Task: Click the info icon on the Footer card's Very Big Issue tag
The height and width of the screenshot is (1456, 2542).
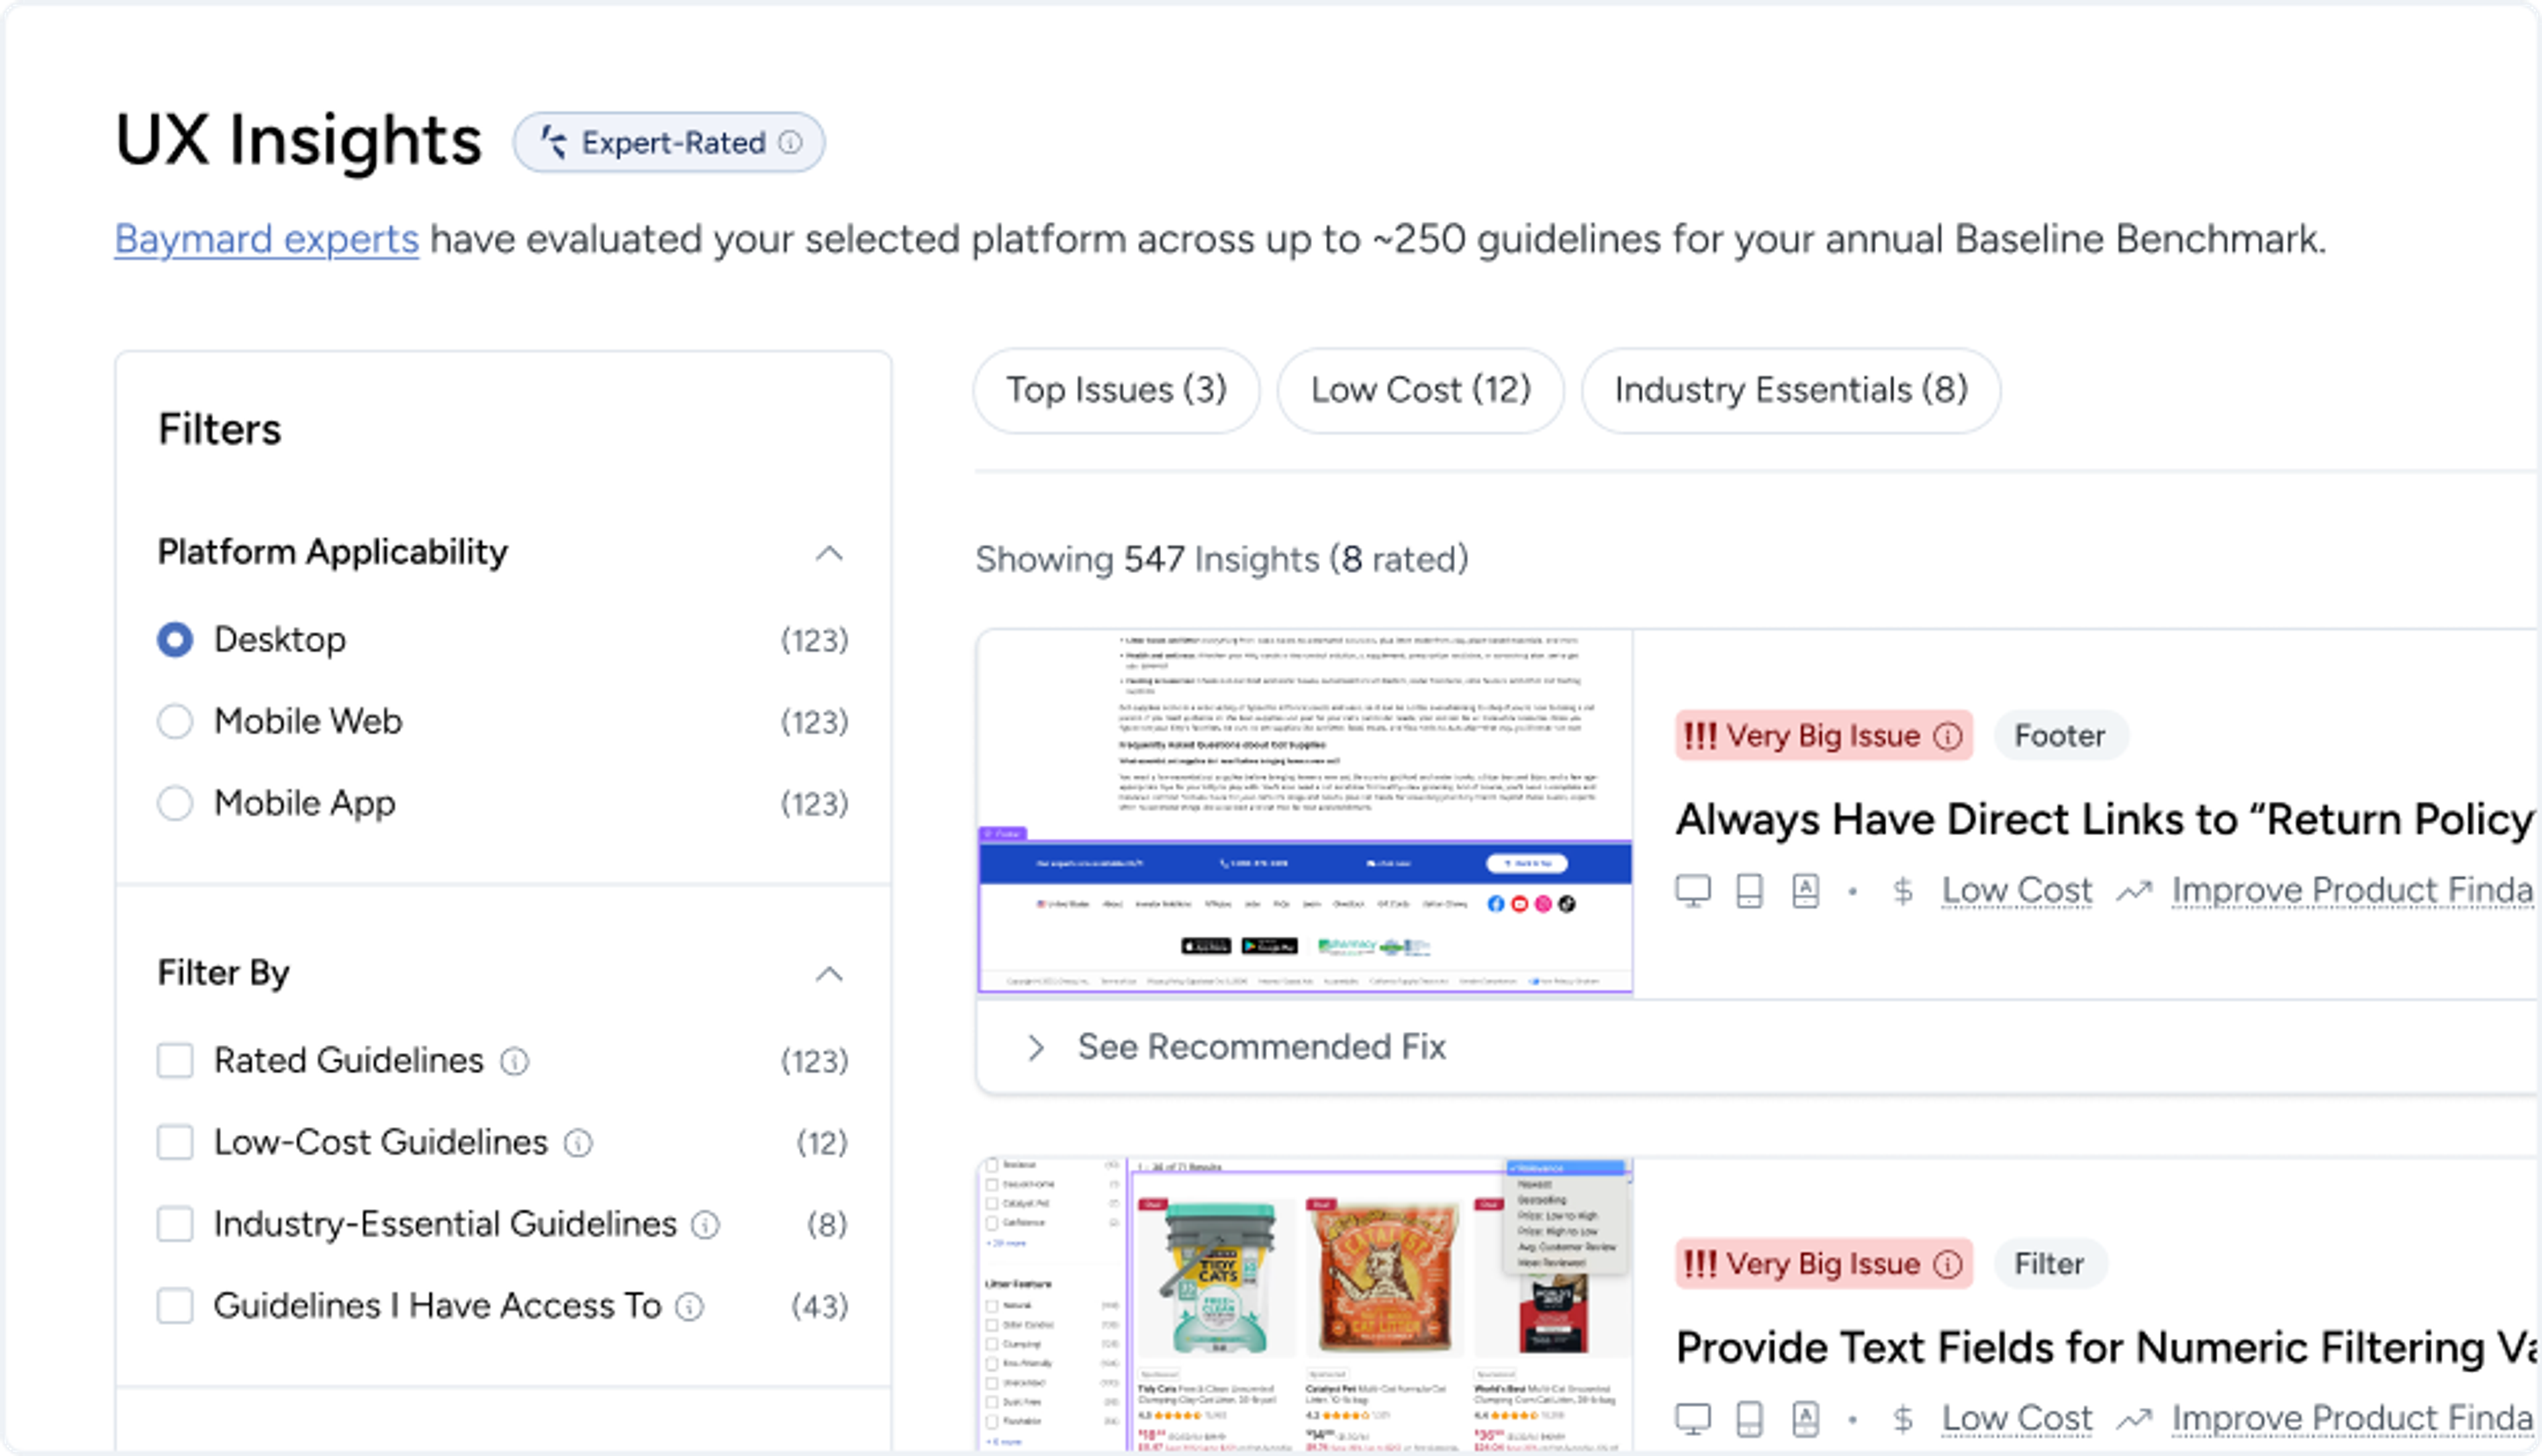Action: [1948, 737]
